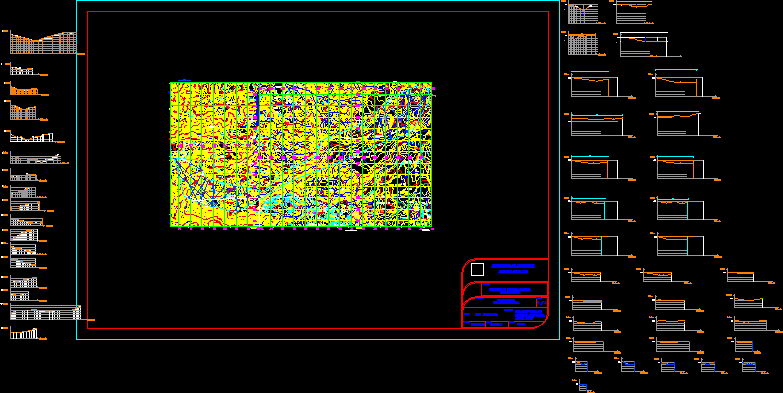Select the solid orange profile in left column

coord(24,91)
